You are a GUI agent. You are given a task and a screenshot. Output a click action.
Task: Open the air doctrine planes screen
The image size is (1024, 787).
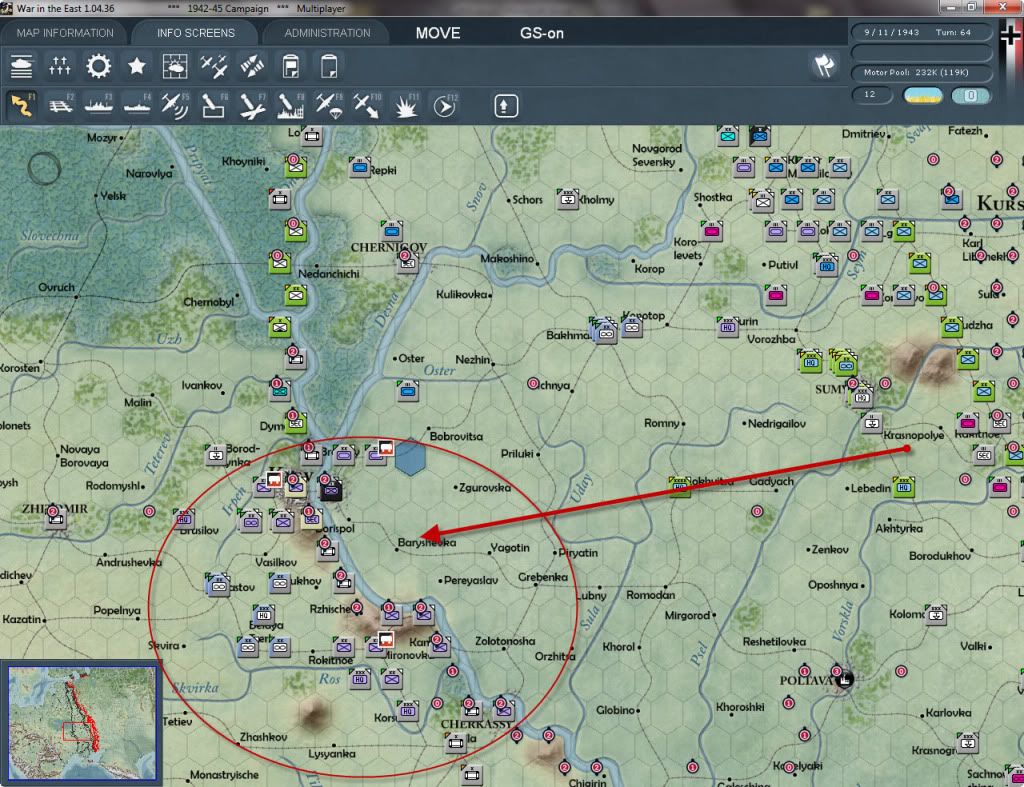coord(214,66)
